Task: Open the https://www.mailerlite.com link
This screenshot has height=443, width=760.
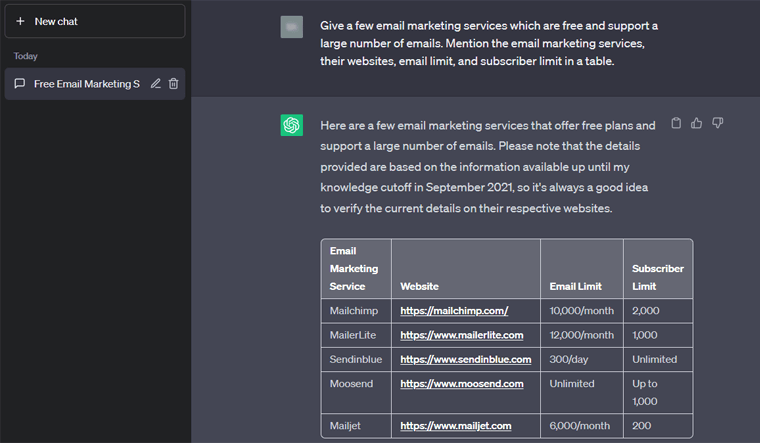Action: 462,335
